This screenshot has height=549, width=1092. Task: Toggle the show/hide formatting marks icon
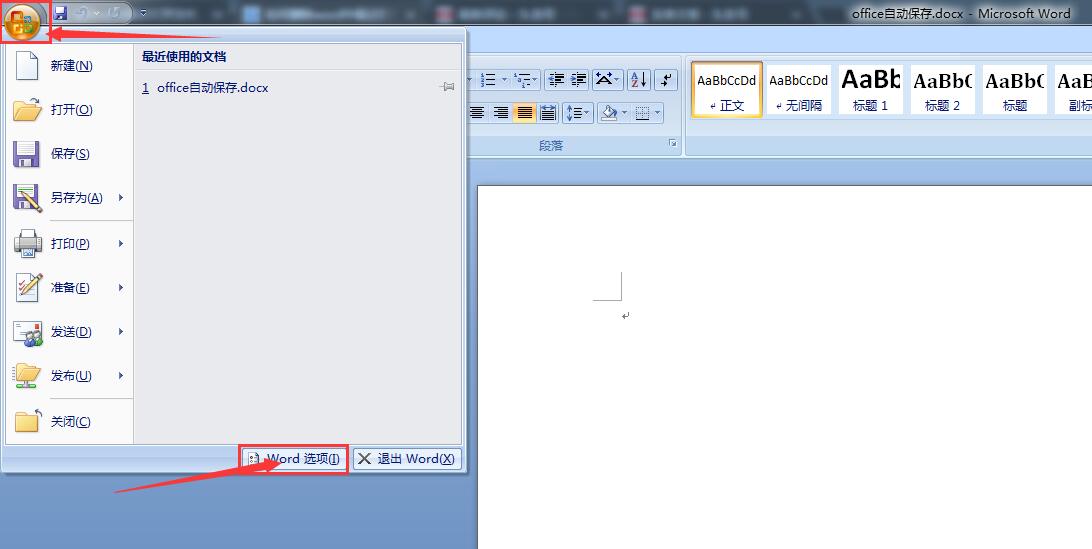click(x=666, y=80)
